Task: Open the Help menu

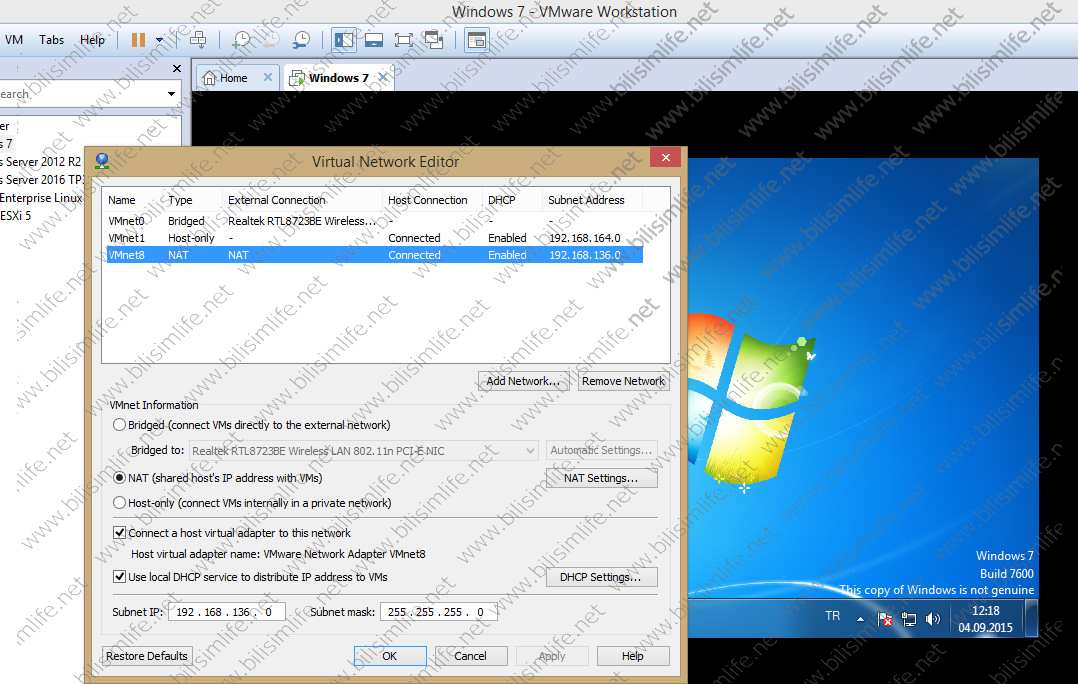Action: click(92, 40)
